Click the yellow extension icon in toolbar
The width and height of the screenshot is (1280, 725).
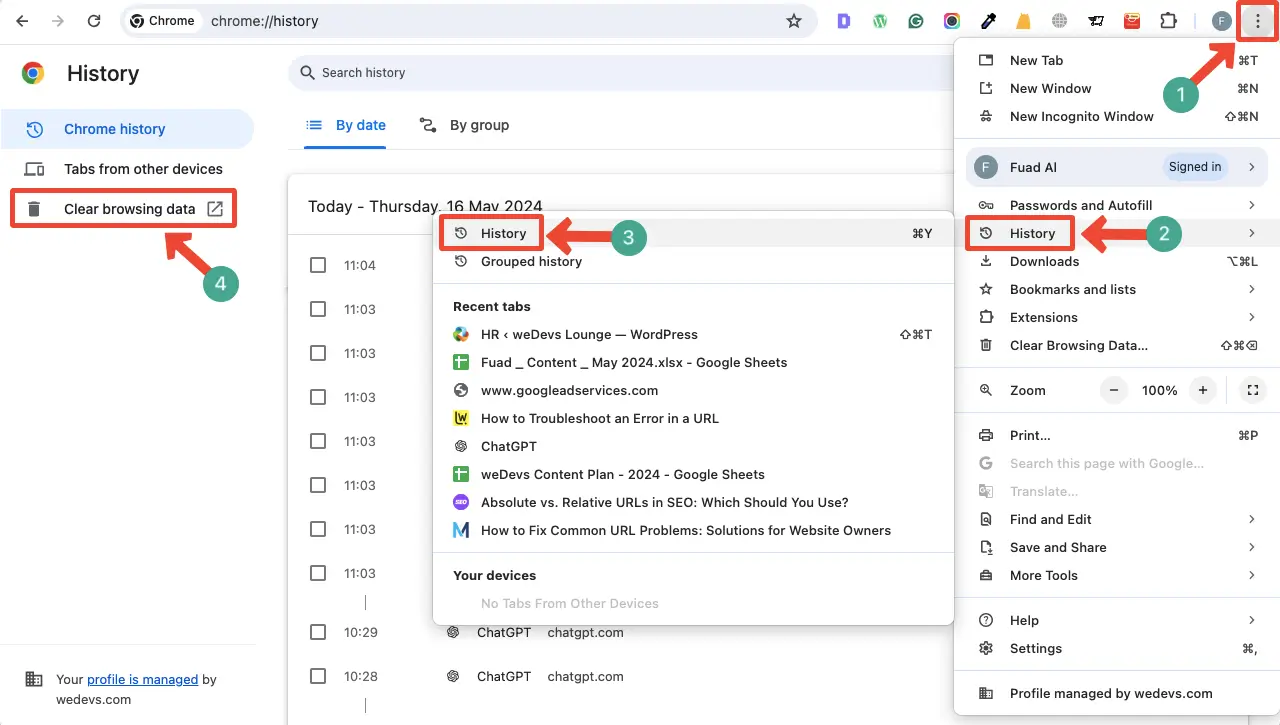click(1024, 21)
